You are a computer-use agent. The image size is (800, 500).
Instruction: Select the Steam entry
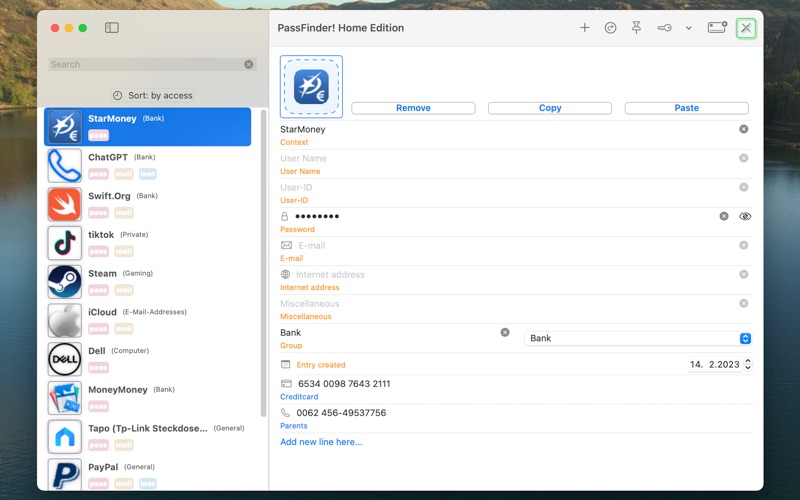pos(147,282)
